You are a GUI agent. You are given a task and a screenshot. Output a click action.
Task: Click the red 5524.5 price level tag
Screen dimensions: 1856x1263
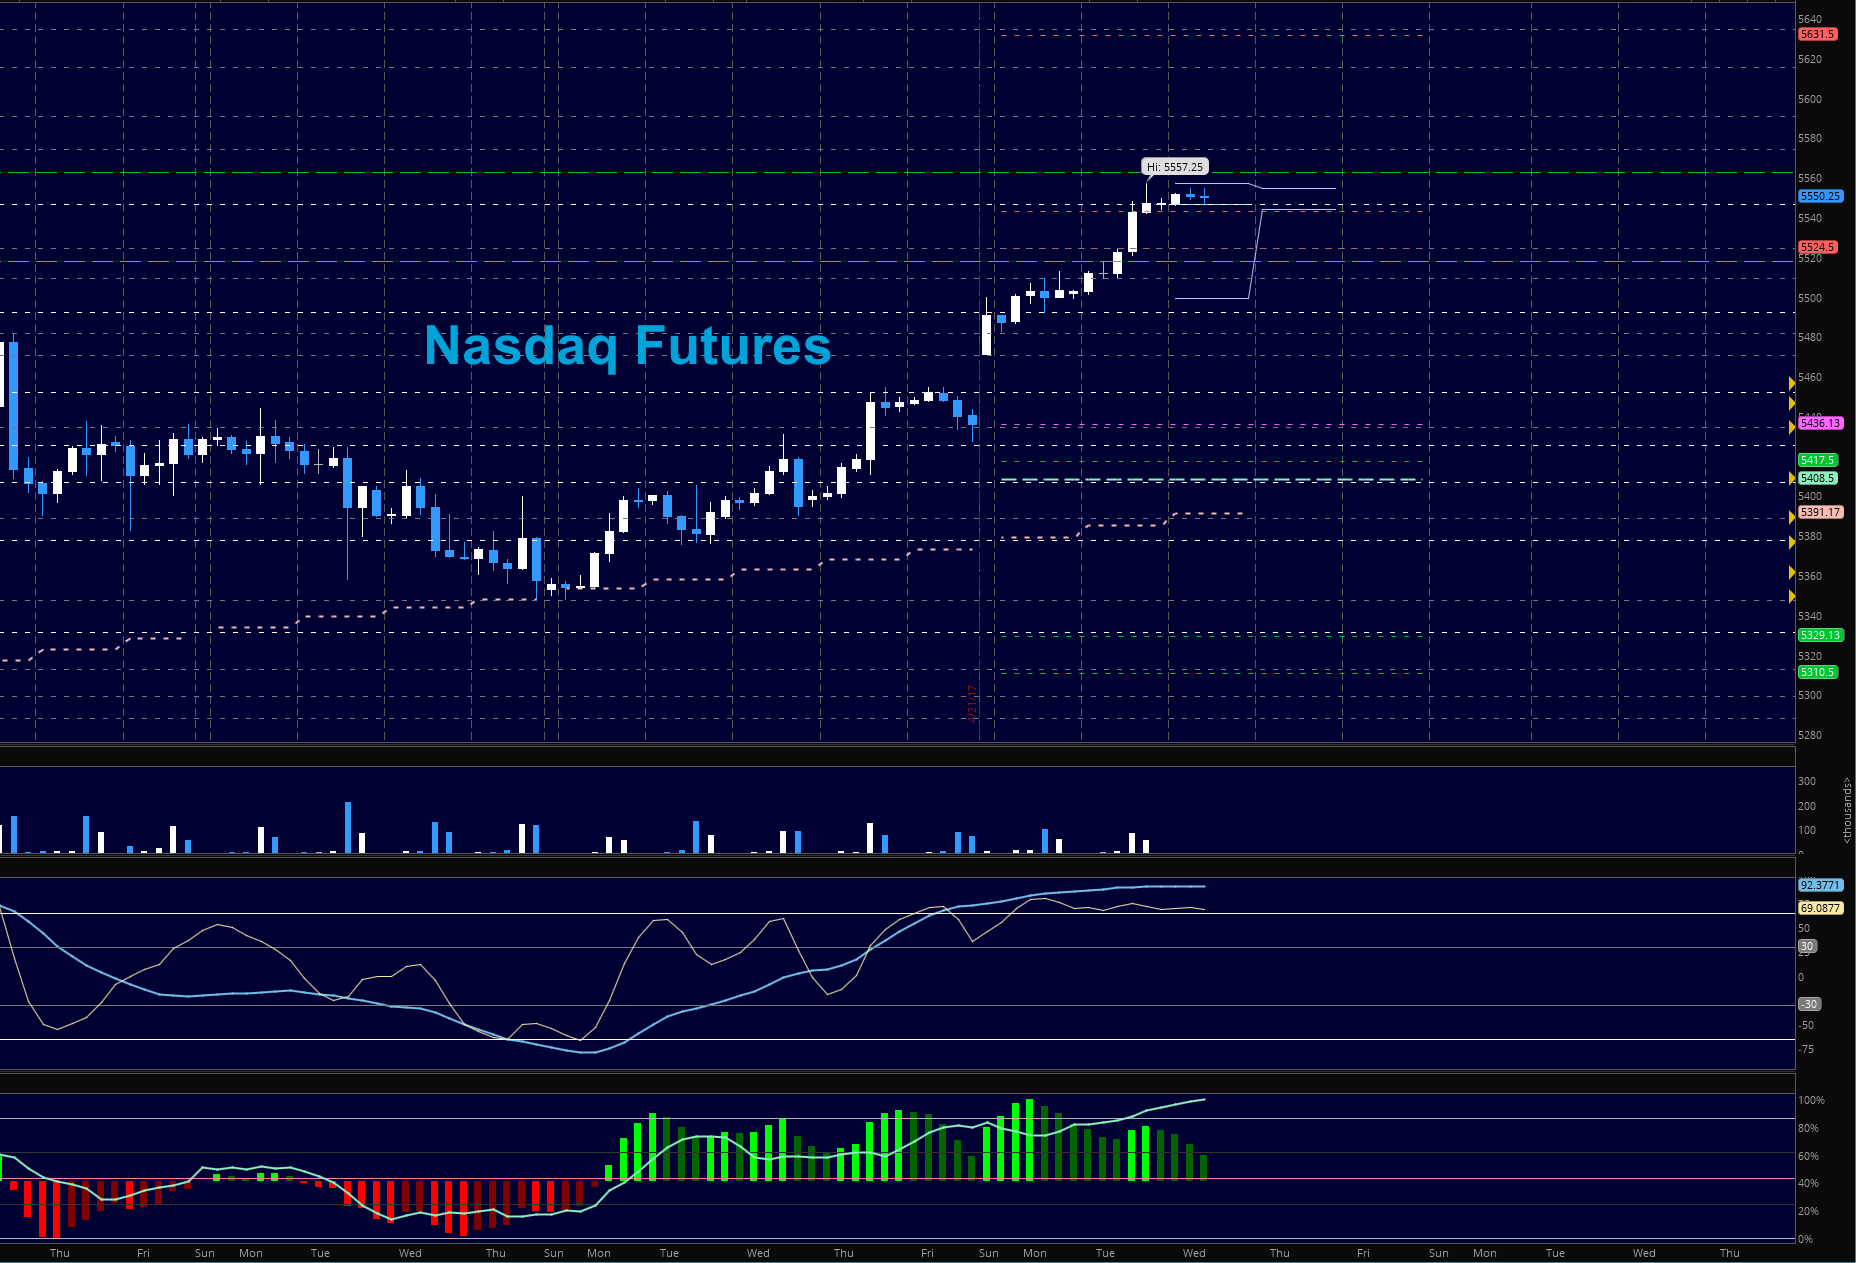pyautogui.click(x=1816, y=247)
